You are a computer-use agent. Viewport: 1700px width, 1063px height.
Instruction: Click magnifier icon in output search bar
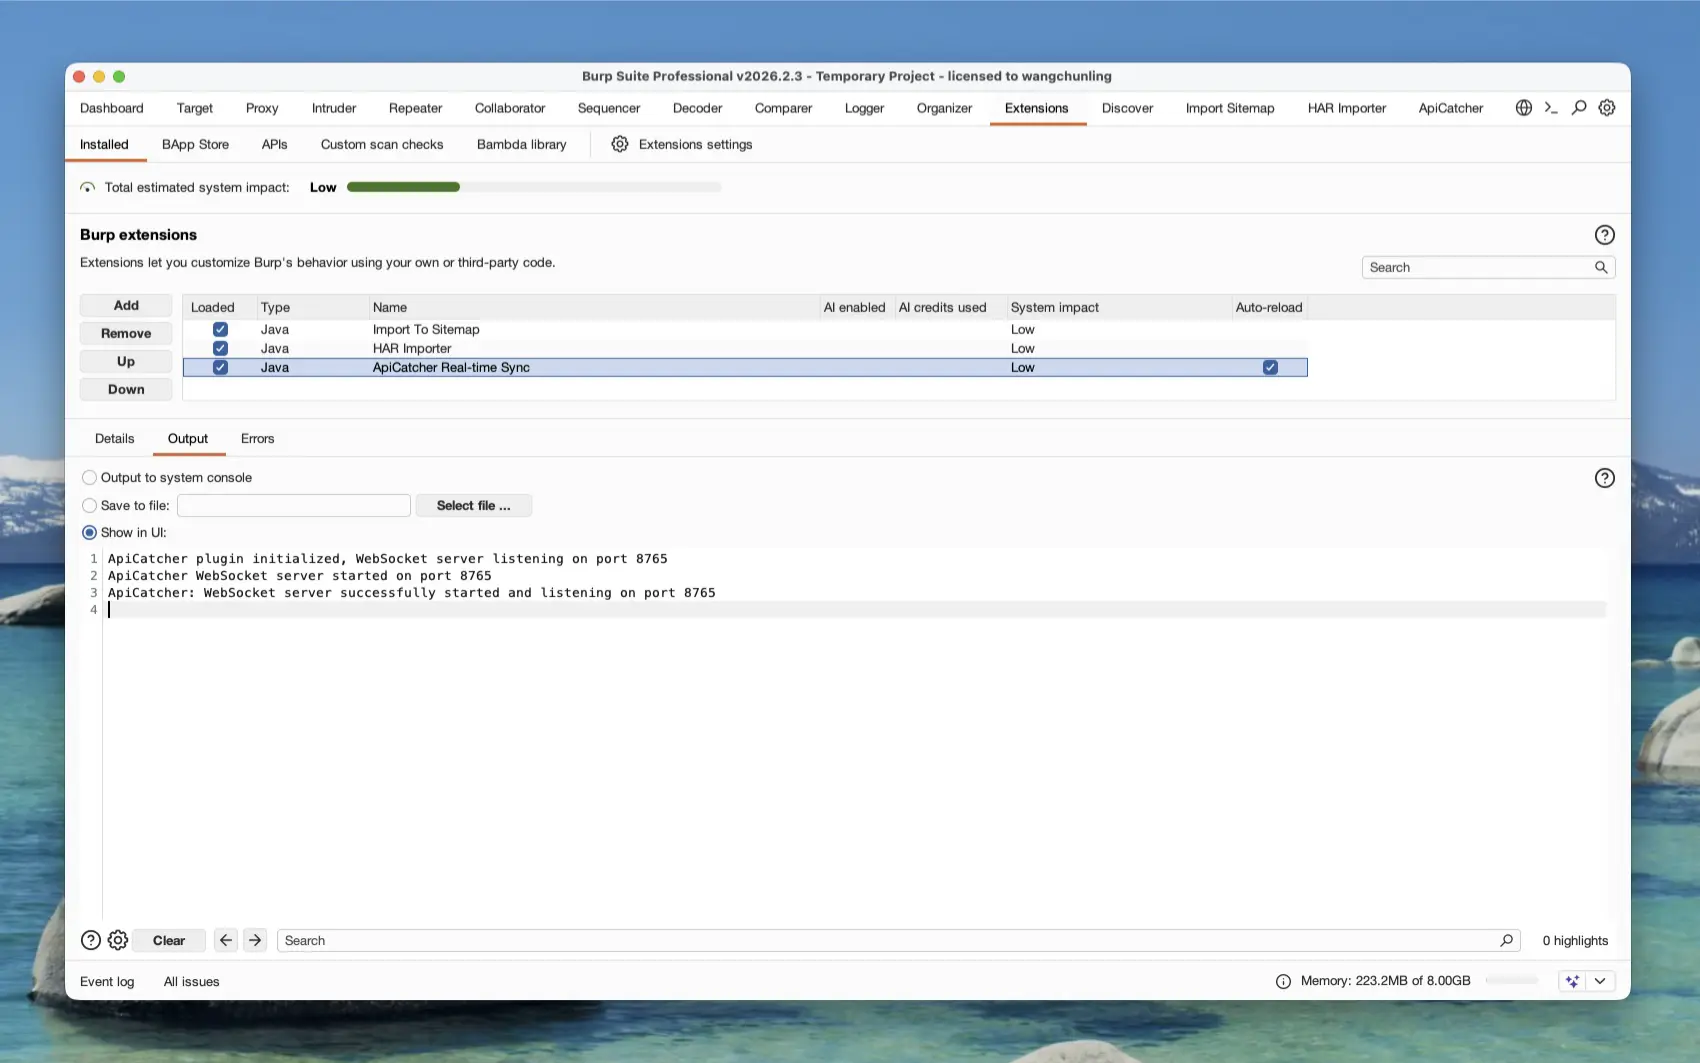point(1506,940)
